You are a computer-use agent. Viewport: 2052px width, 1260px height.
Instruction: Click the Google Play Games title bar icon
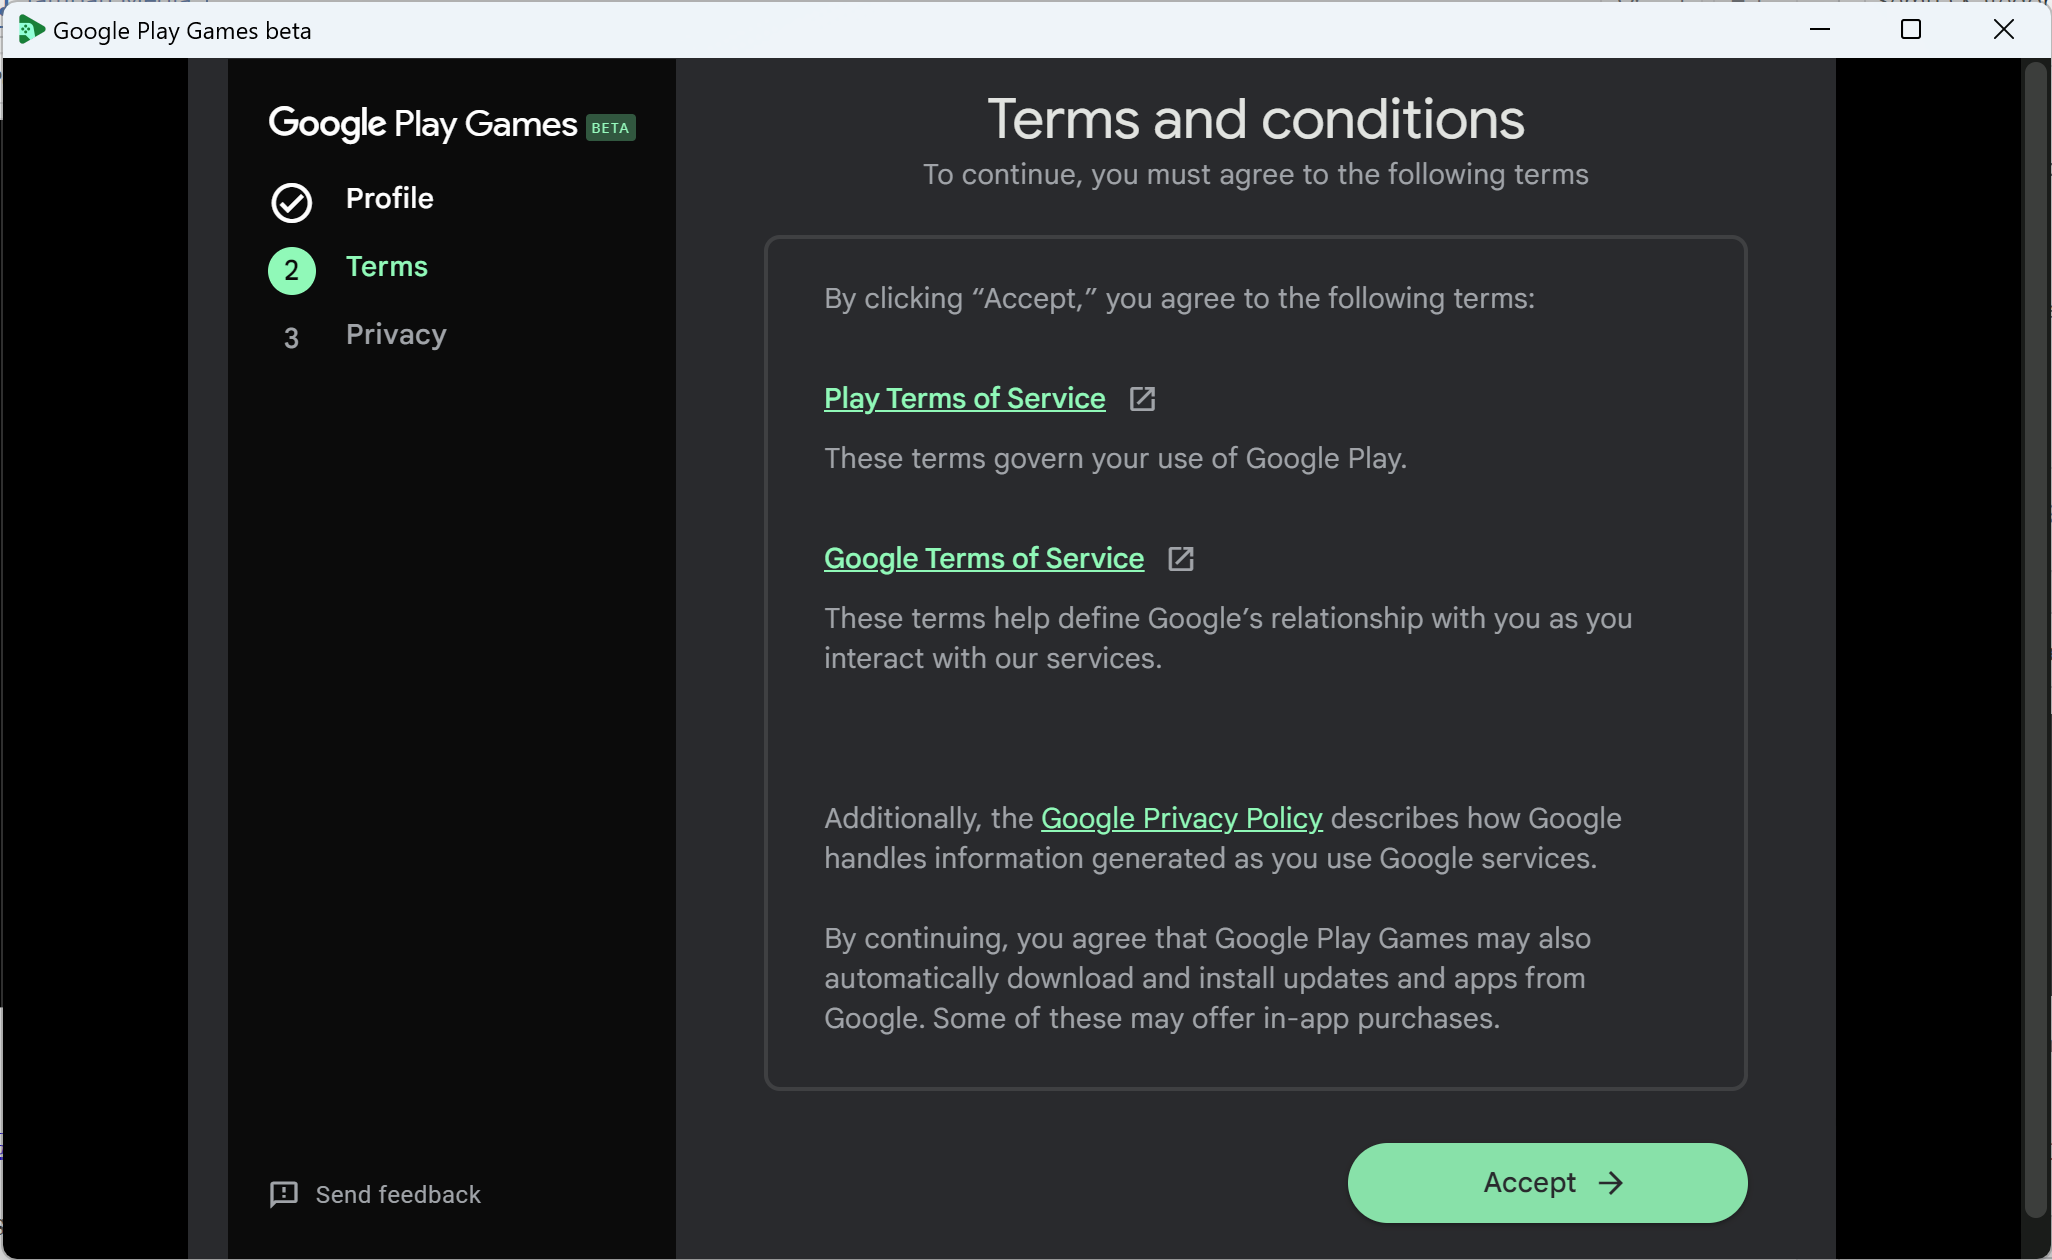tap(30, 30)
